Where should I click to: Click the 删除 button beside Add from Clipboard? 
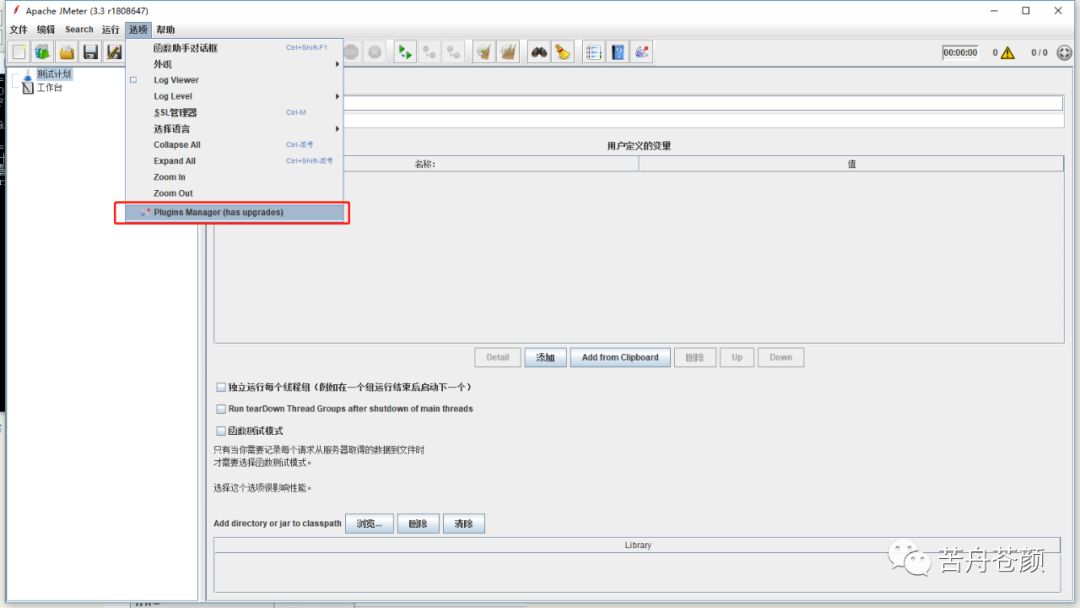(x=694, y=357)
